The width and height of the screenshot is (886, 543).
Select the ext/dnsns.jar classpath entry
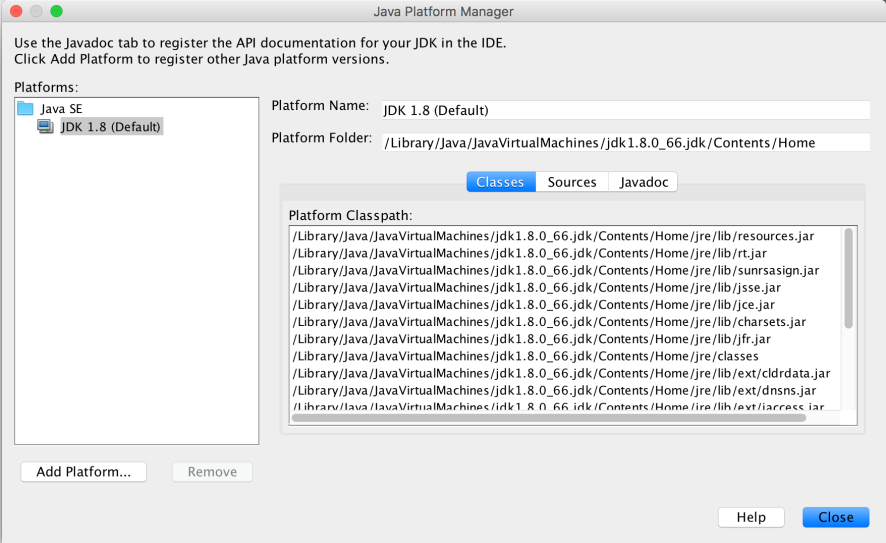pos(553,390)
